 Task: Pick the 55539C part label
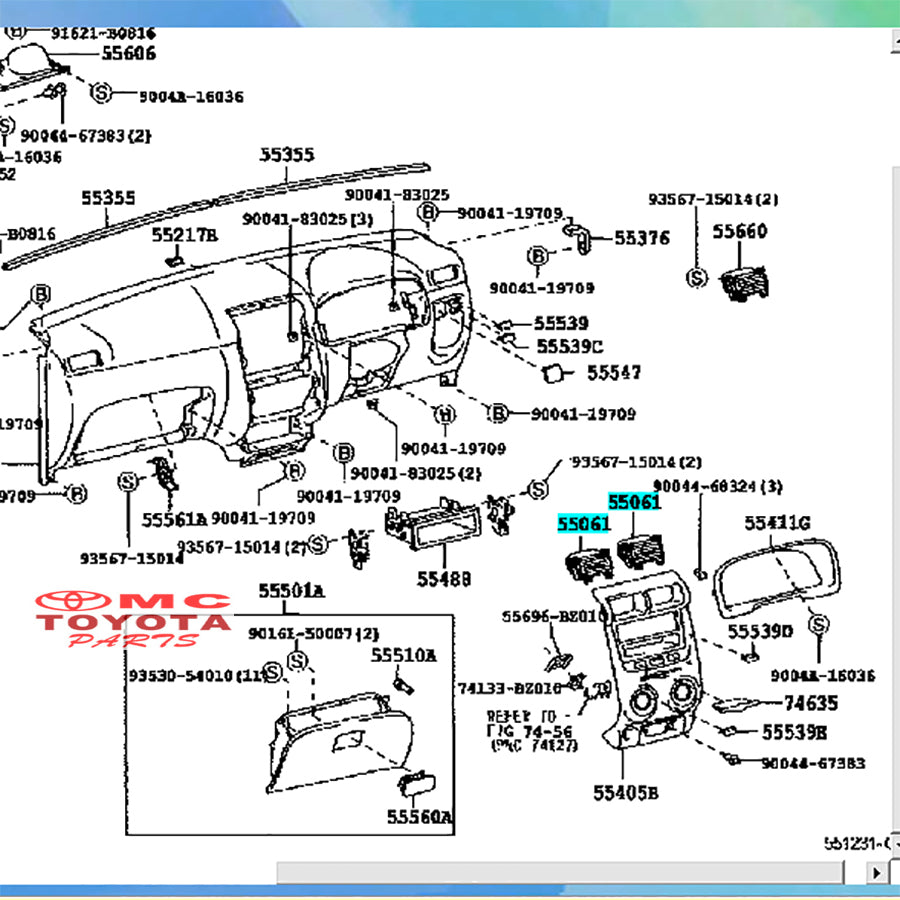pyautogui.click(x=569, y=347)
